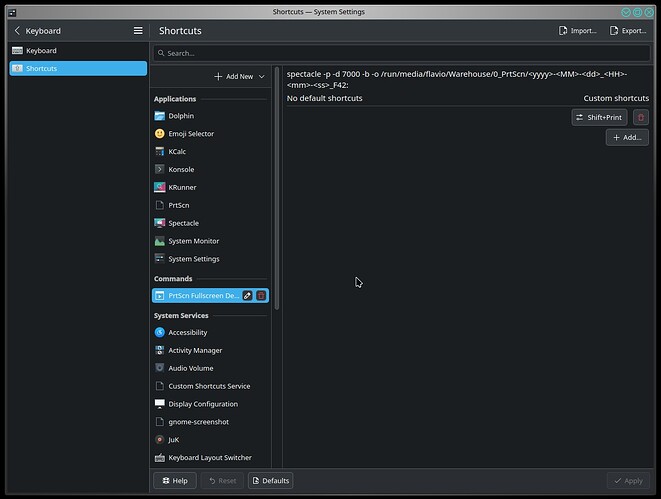Select the Konsole terminal icon
Screen dimensions: 661x499
pos(159,169)
